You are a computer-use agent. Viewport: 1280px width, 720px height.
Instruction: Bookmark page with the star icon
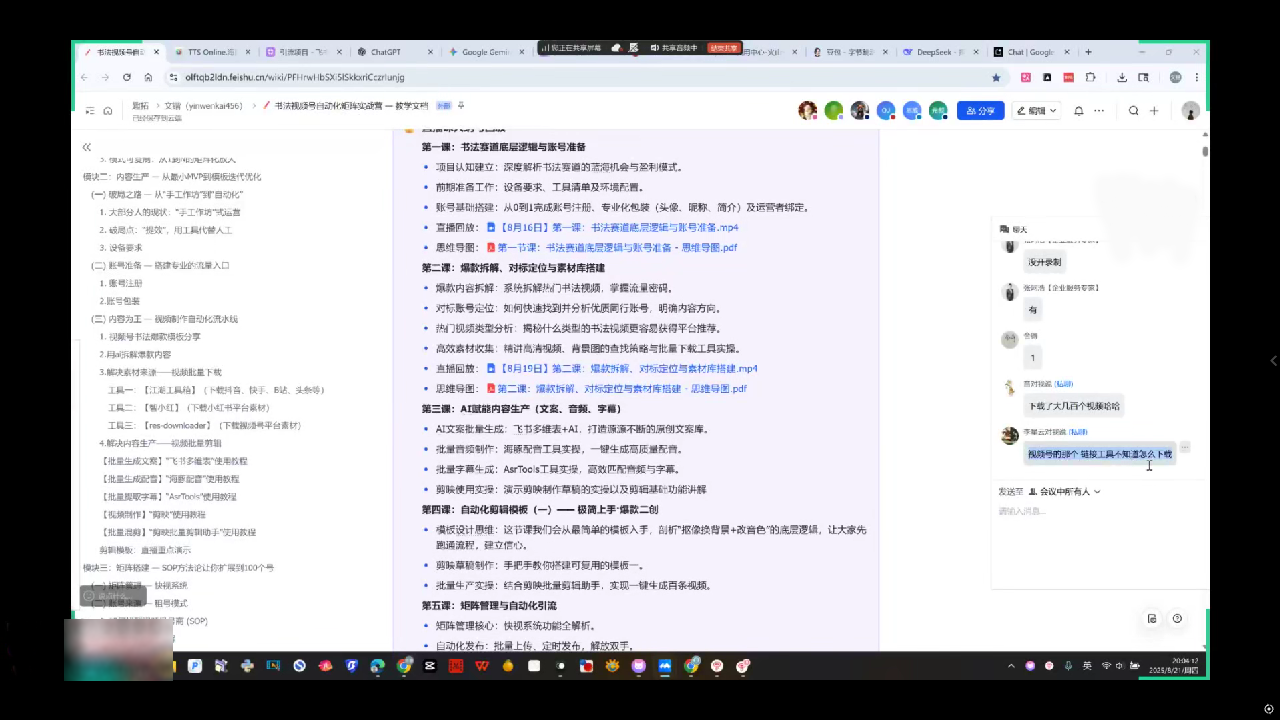point(996,77)
